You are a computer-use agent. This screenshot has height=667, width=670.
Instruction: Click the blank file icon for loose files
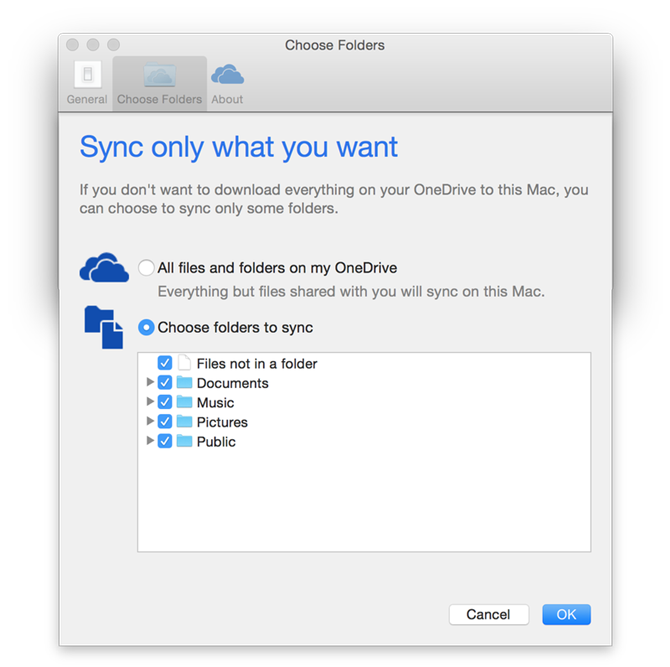(184, 363)
